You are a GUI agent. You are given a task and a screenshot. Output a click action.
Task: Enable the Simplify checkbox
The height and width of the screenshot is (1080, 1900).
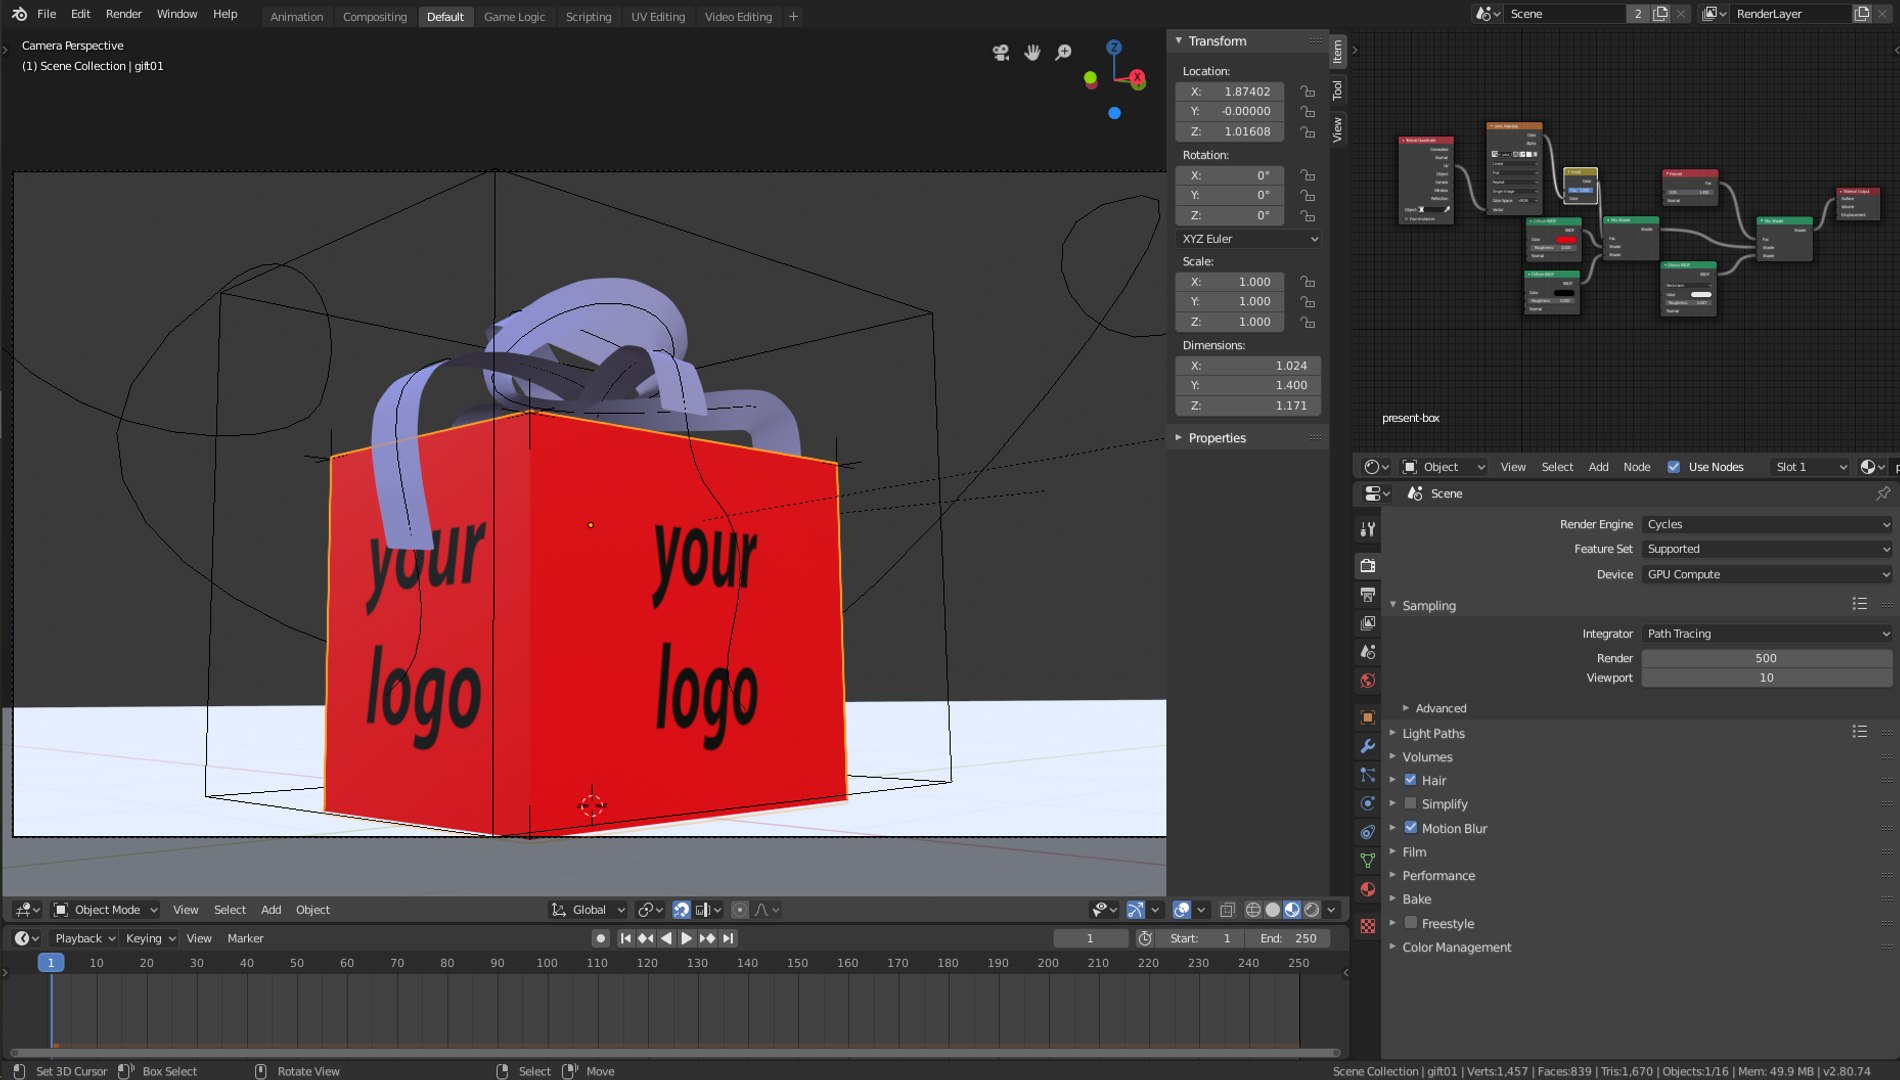click(1410, 804)
